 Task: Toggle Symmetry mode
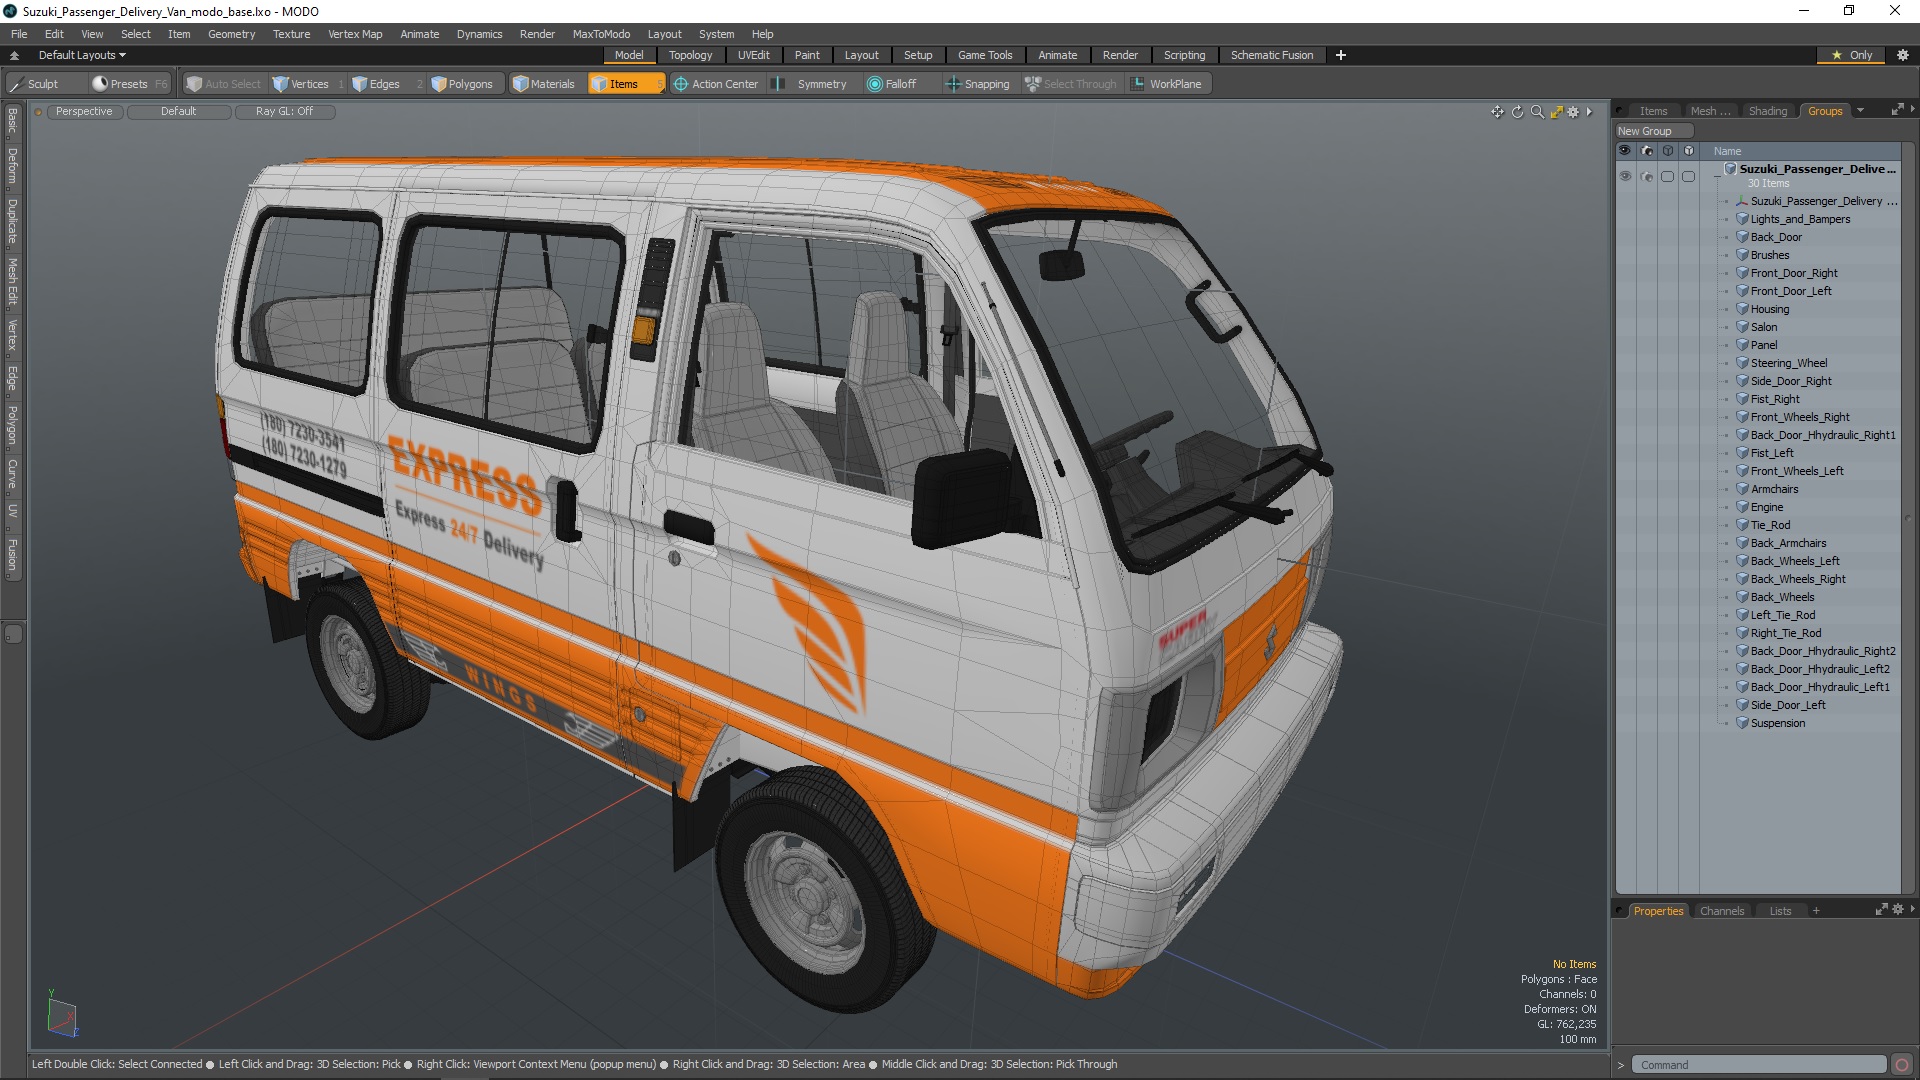(811, 84)
